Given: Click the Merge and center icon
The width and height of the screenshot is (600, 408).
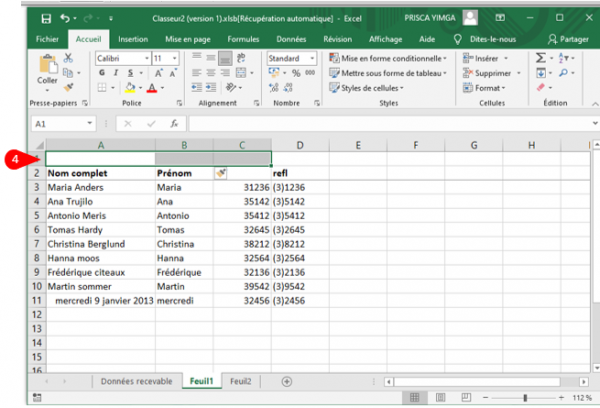Looking at the screenshot, I should point(241,73).
